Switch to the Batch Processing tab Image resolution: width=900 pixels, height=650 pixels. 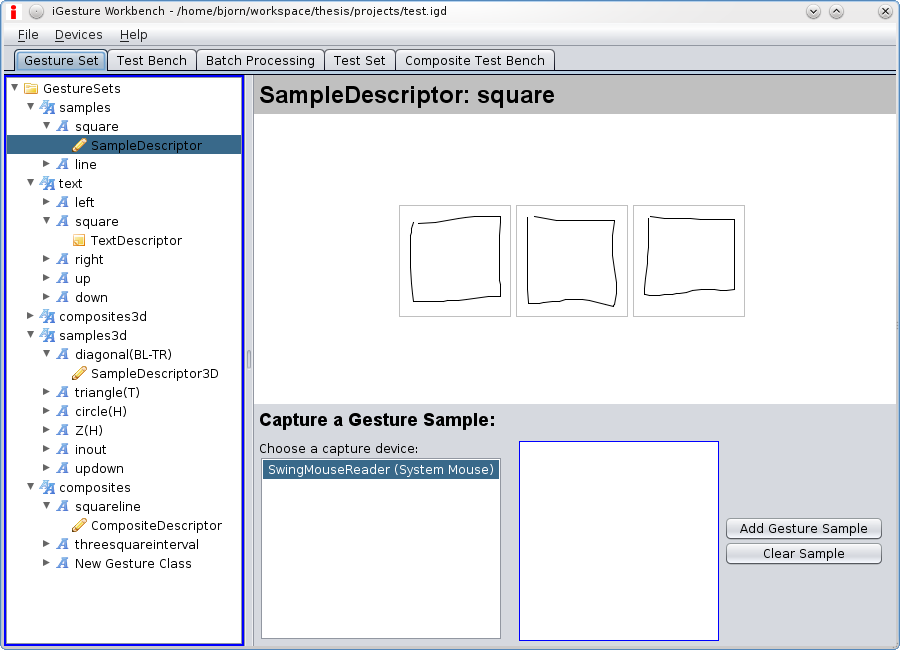[x=260, y=61]
